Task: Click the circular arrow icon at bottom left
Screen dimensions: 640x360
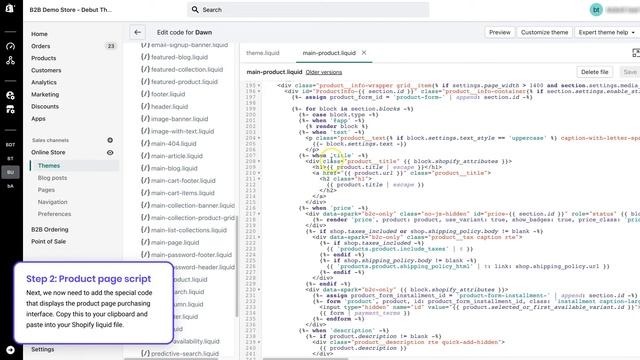Action: tap(10, 350)
